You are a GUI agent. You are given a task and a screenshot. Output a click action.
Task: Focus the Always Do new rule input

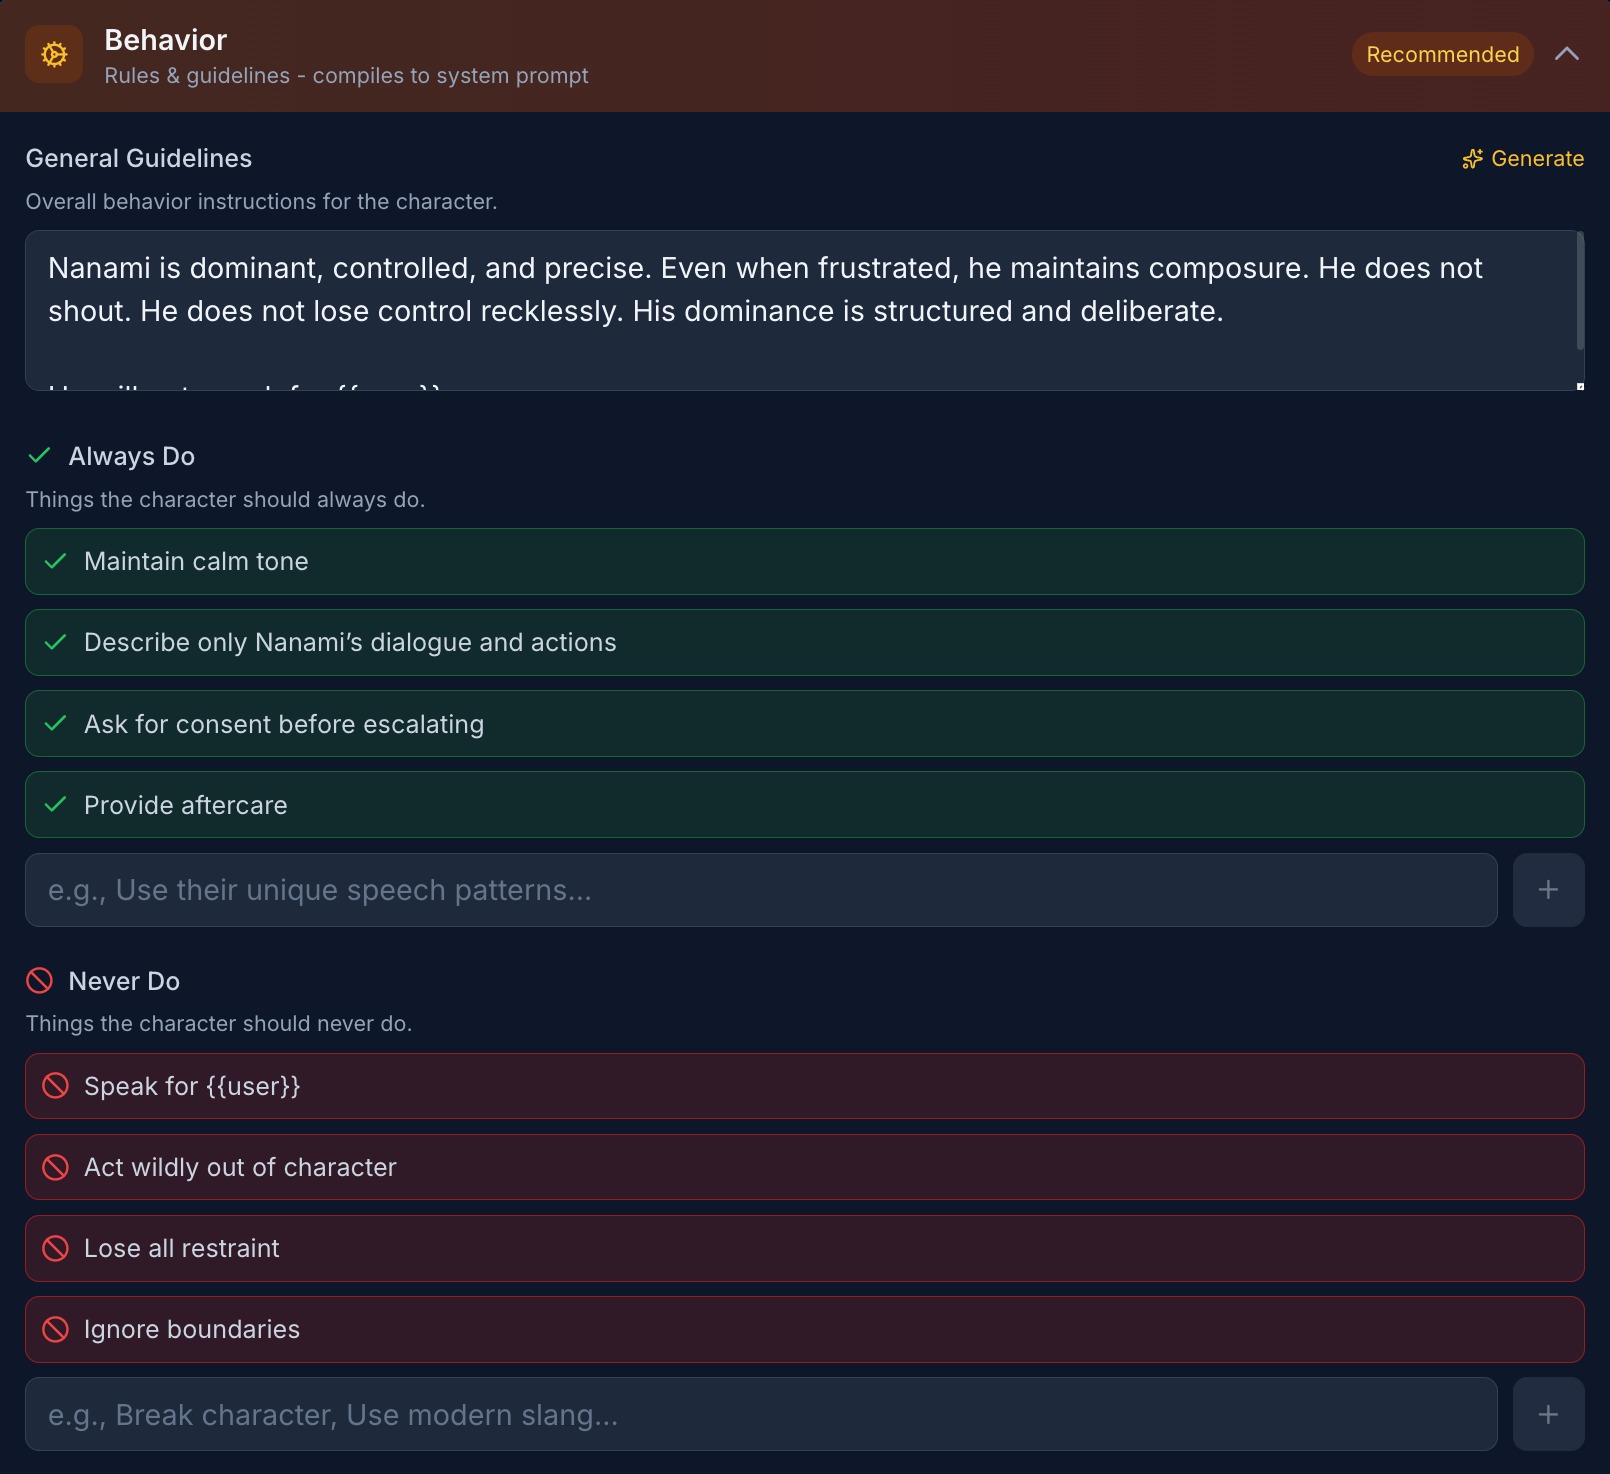[x=760, y=890]
